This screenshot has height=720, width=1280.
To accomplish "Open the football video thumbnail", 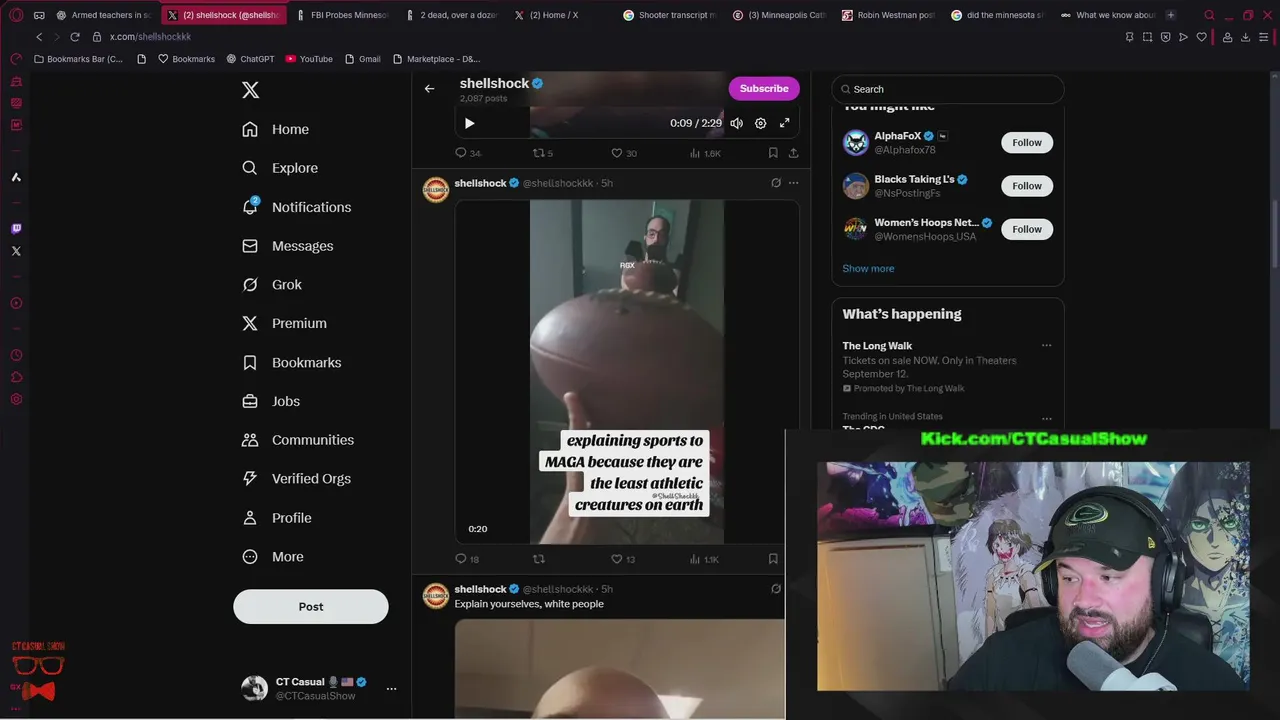I will tap(627, 372).
